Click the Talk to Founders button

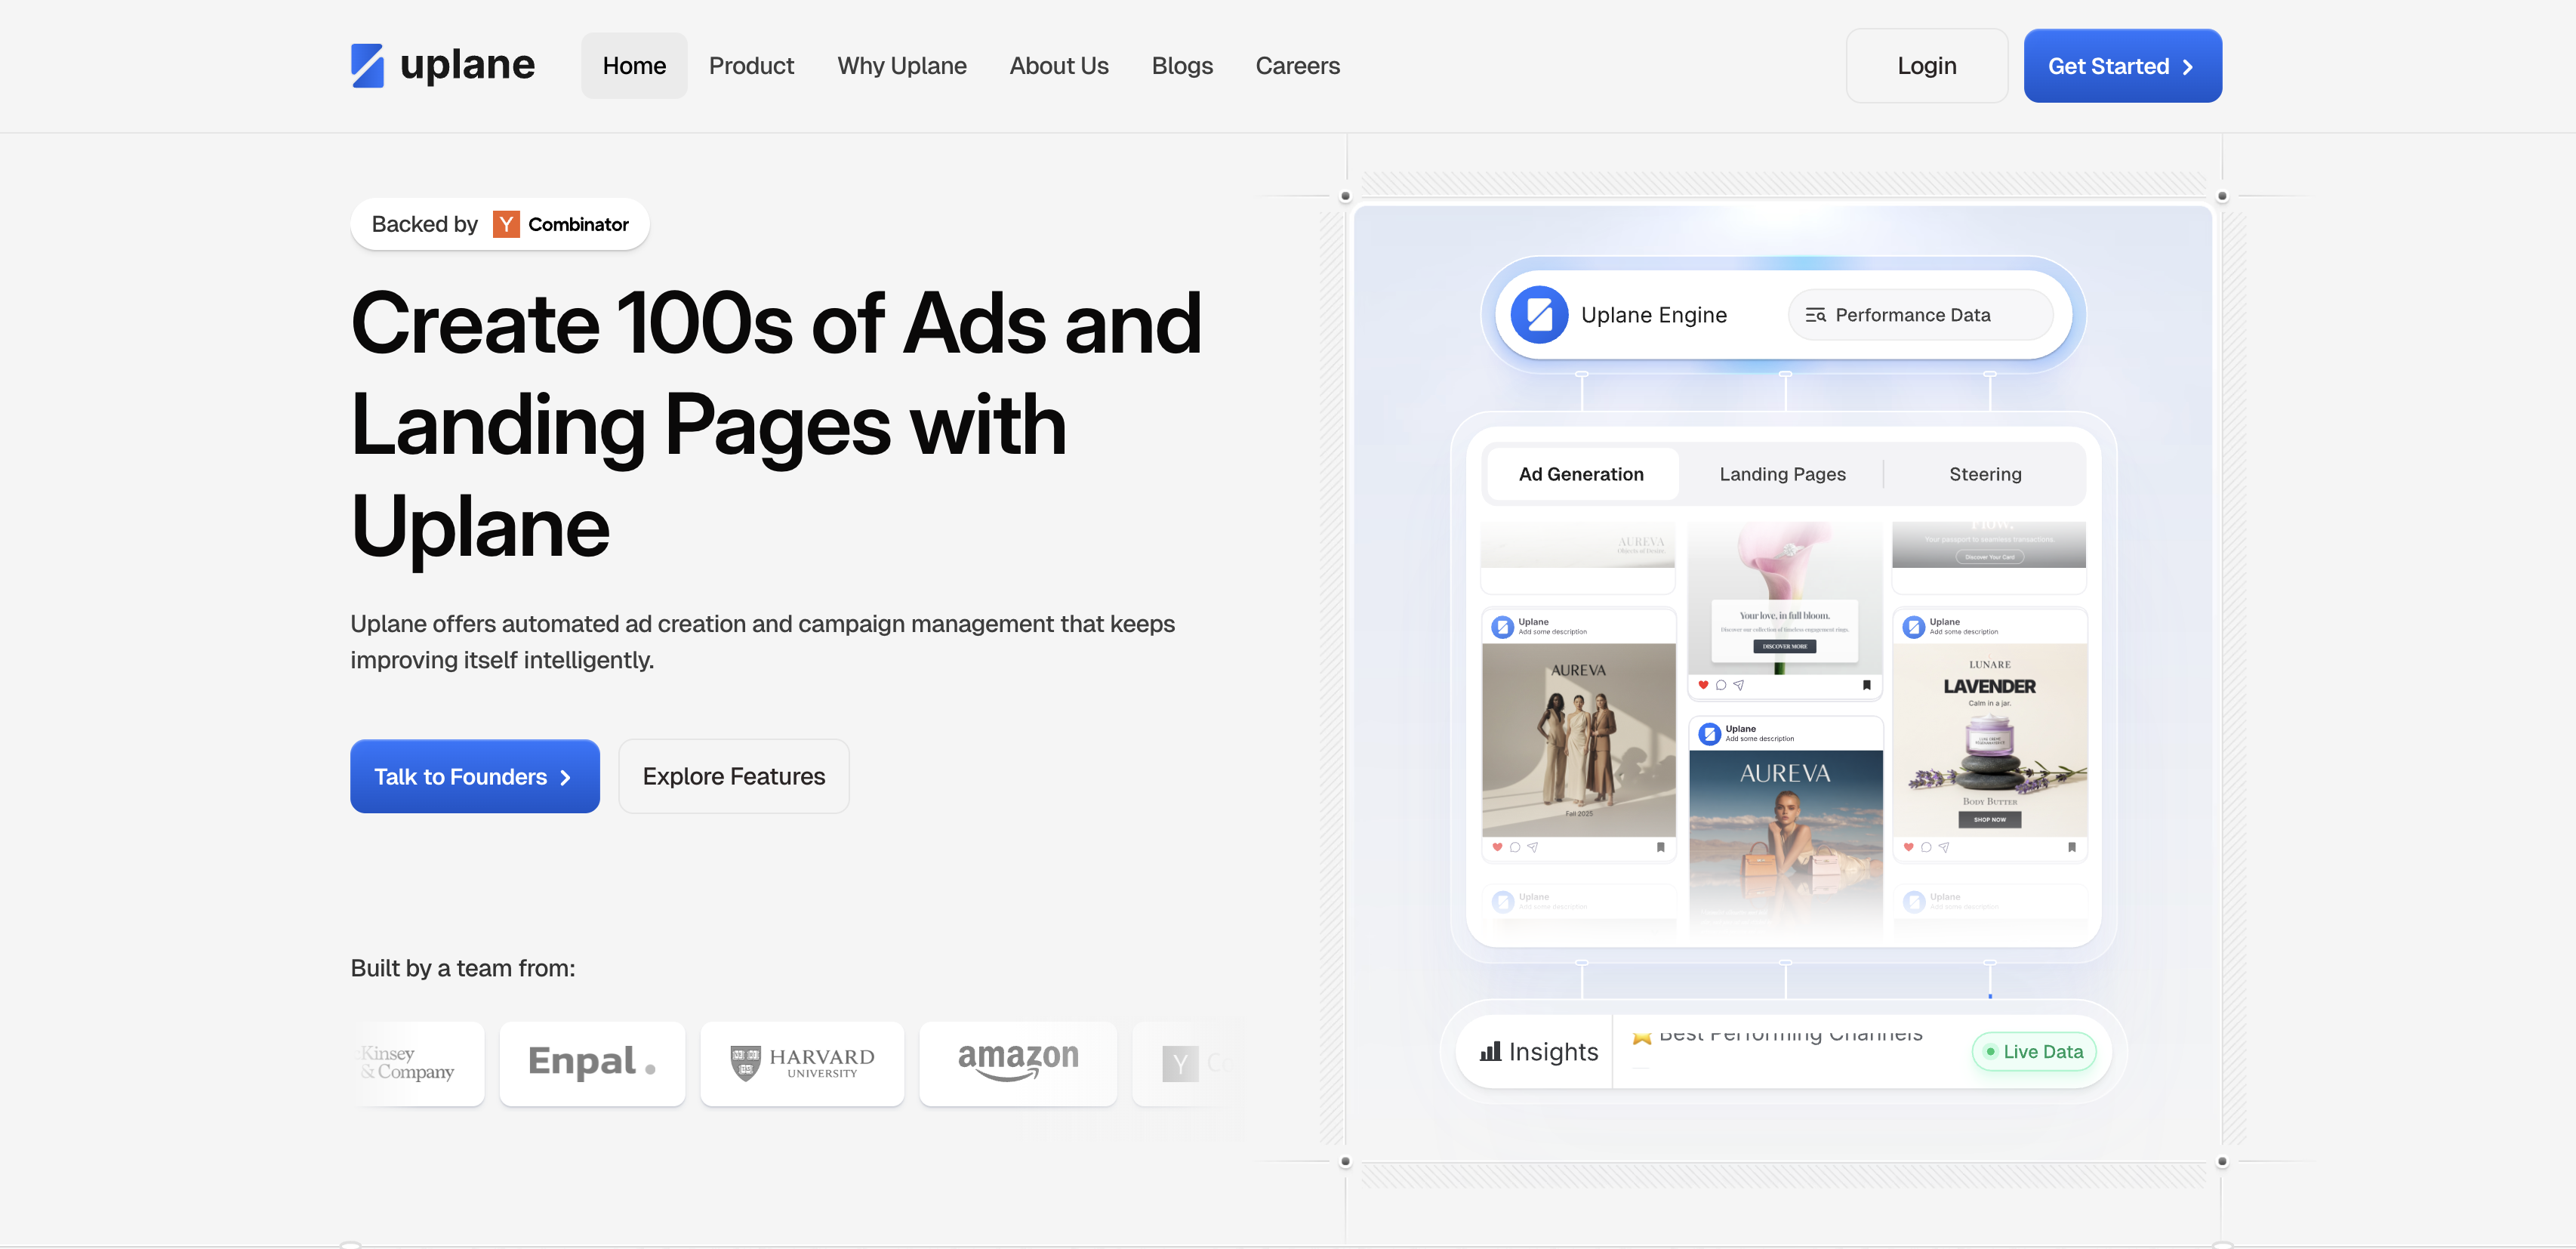click(x=474, y=776)
